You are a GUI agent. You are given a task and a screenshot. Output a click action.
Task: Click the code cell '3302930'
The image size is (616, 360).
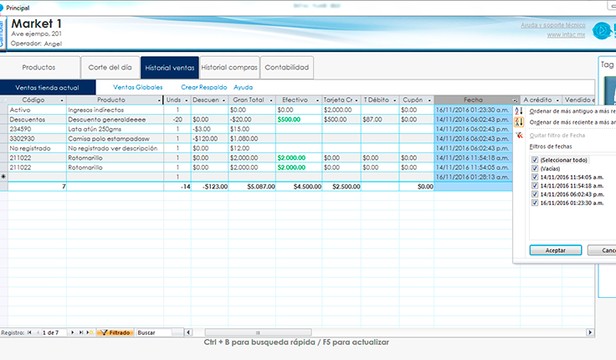pos(37,139)
